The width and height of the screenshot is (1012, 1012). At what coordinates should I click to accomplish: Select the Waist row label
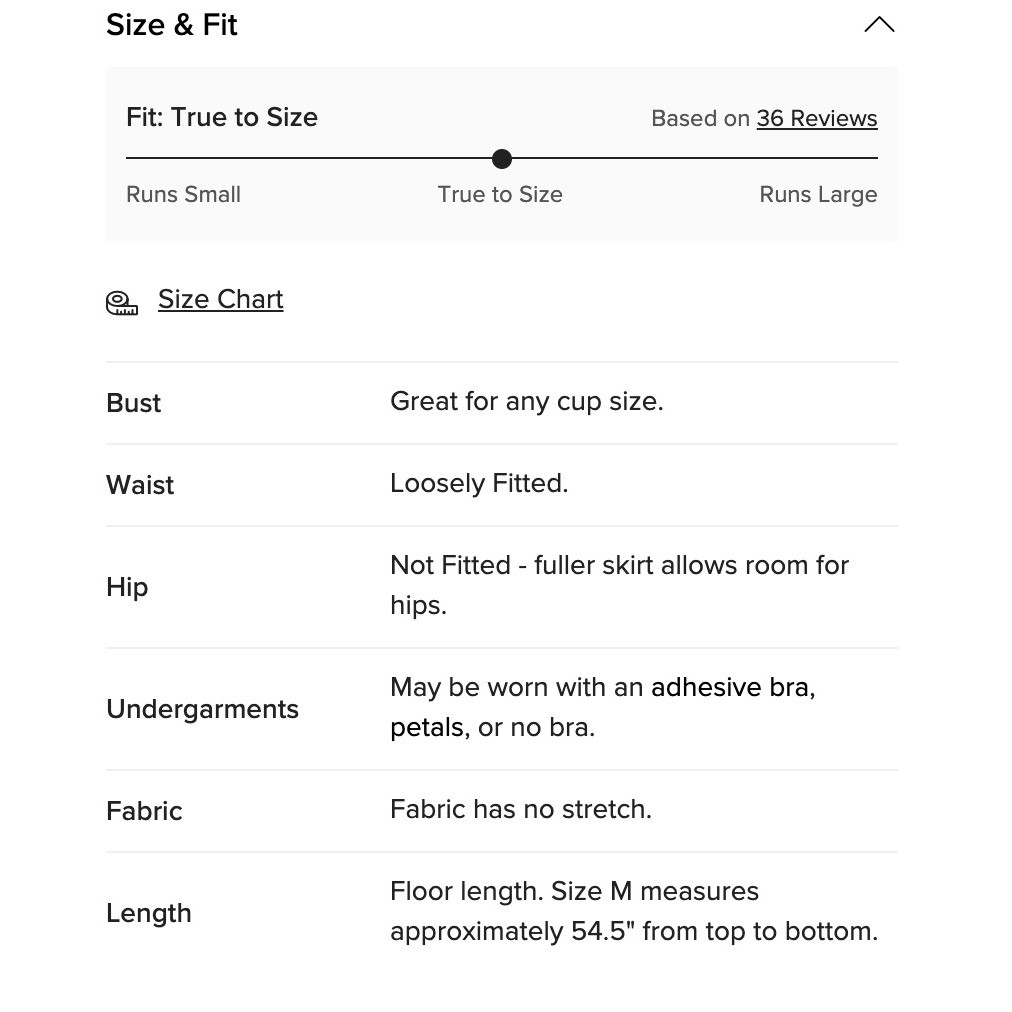(x=140, y=485)
